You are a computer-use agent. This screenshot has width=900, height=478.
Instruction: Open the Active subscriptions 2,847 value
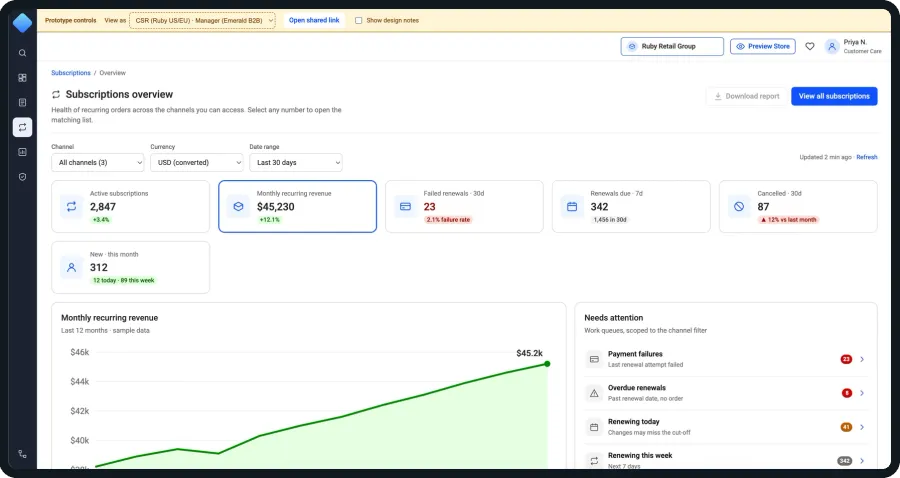coord(103,207)
